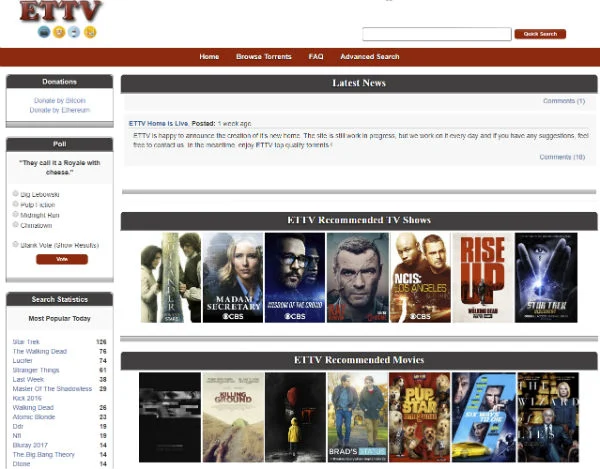Select the Chinatown poll option
The image size is (600, 469).
click(16, 225)
